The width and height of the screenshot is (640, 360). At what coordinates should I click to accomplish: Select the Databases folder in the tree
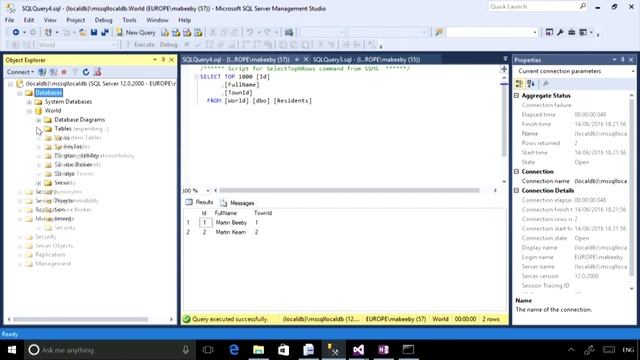coord(49,93)
